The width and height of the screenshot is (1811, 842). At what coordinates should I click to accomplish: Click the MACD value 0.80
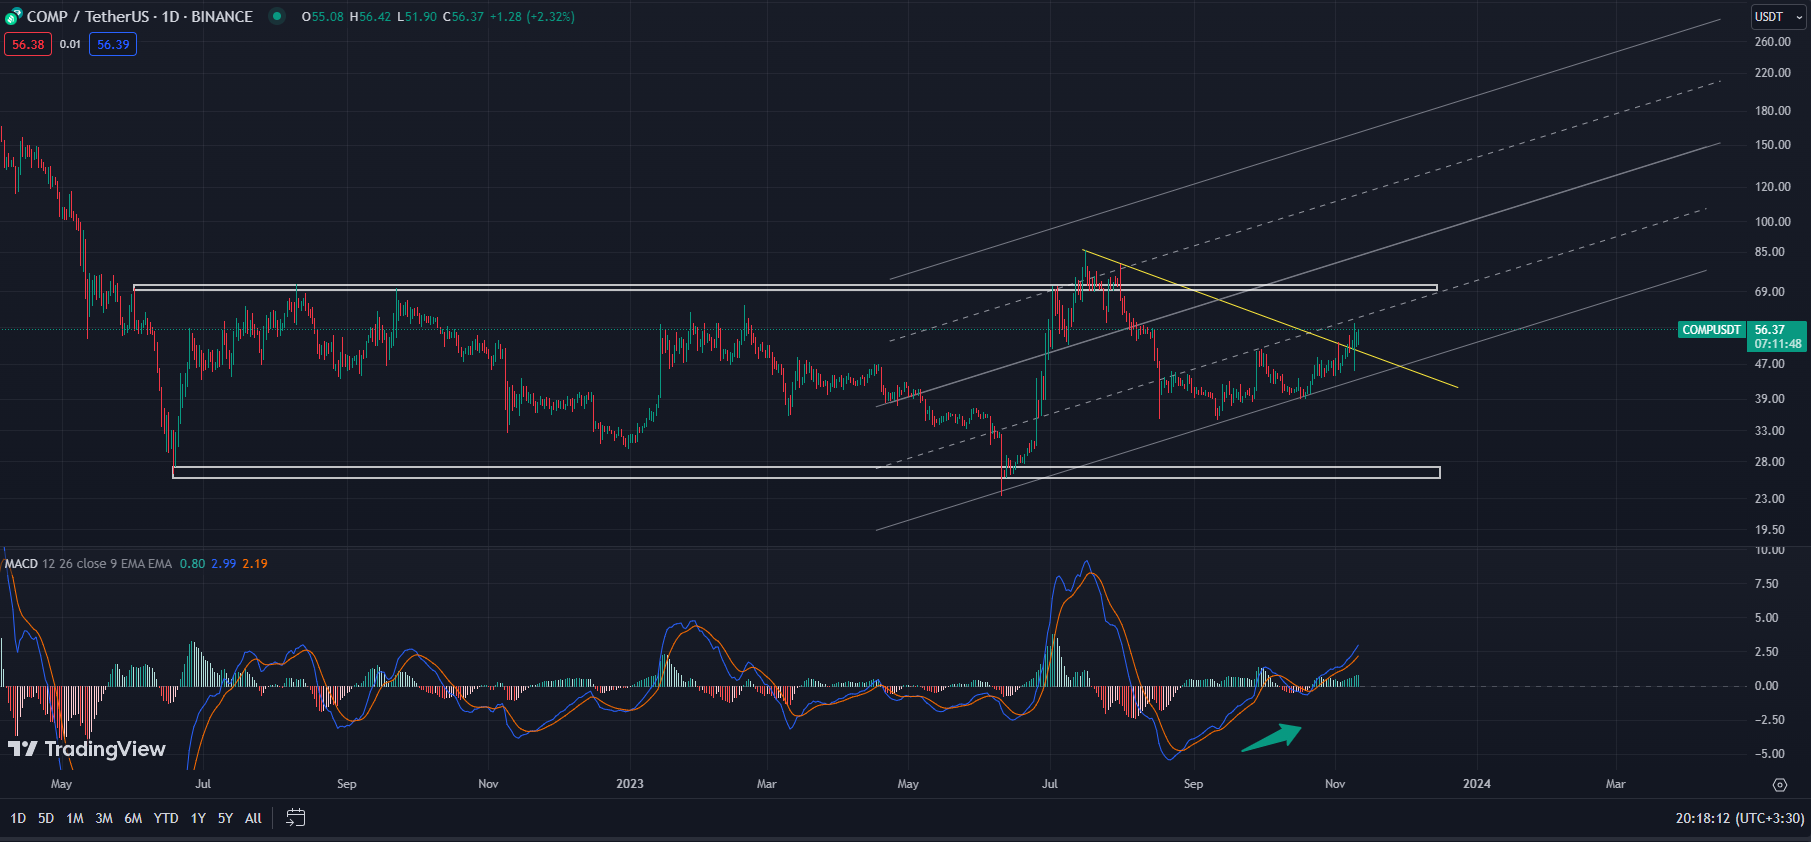pos(192,564)
